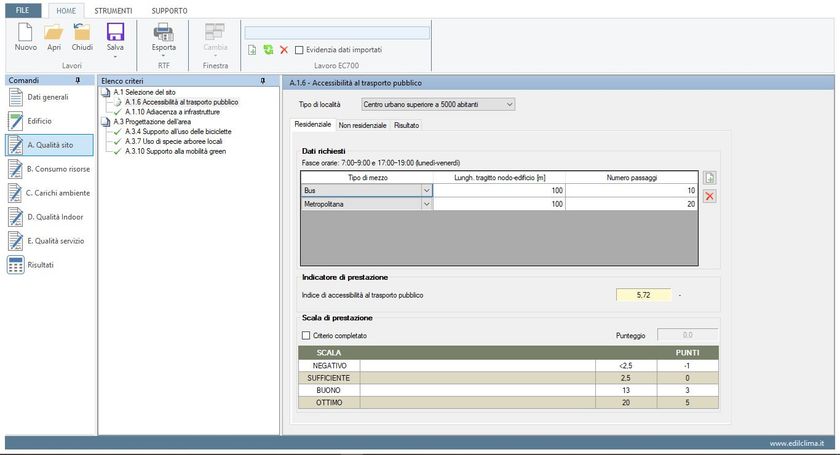Click the Punteggio value field
The height and width of the screenshot is (455, 840).
click(687, 335)
